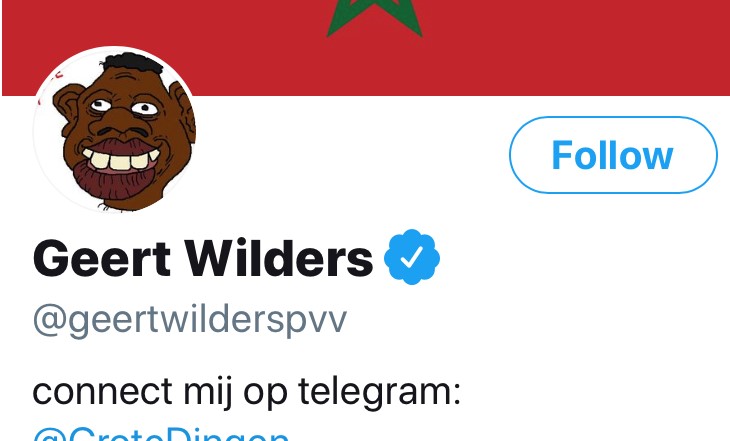Click the blue verified badge icon
Image resolution: width=730 pixels, height=441 pixels.
pos(412,257)
